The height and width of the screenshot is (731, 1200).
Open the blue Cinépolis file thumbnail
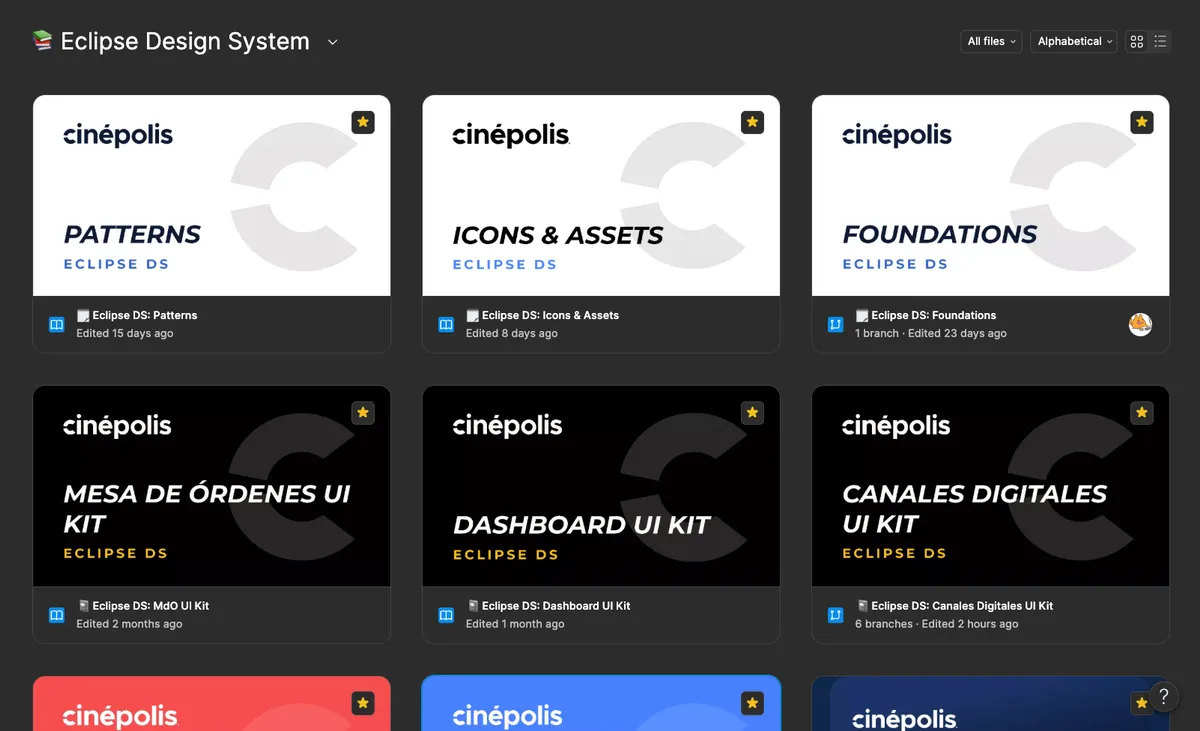(x=601, y=704)
